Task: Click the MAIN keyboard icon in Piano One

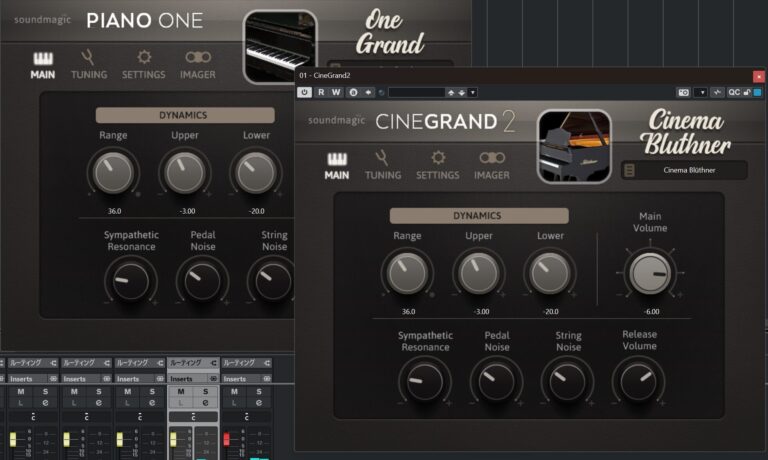Action: tap(43, 58)
